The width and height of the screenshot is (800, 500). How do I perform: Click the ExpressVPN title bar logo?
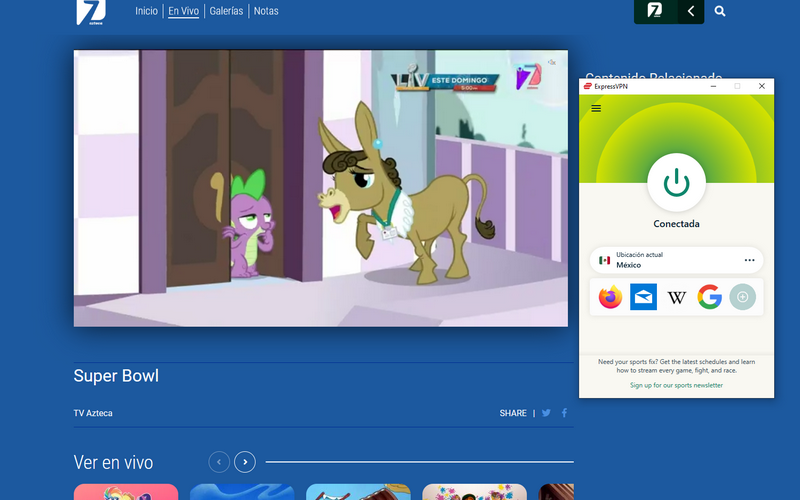[x=587, y=86]
